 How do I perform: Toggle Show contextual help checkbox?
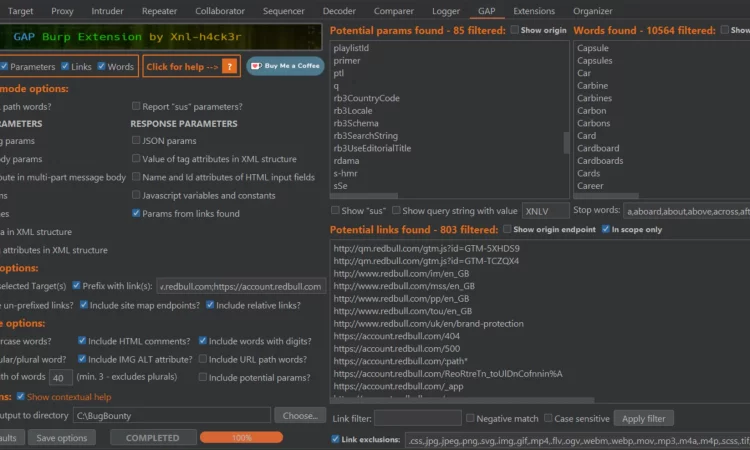point(21,396)
